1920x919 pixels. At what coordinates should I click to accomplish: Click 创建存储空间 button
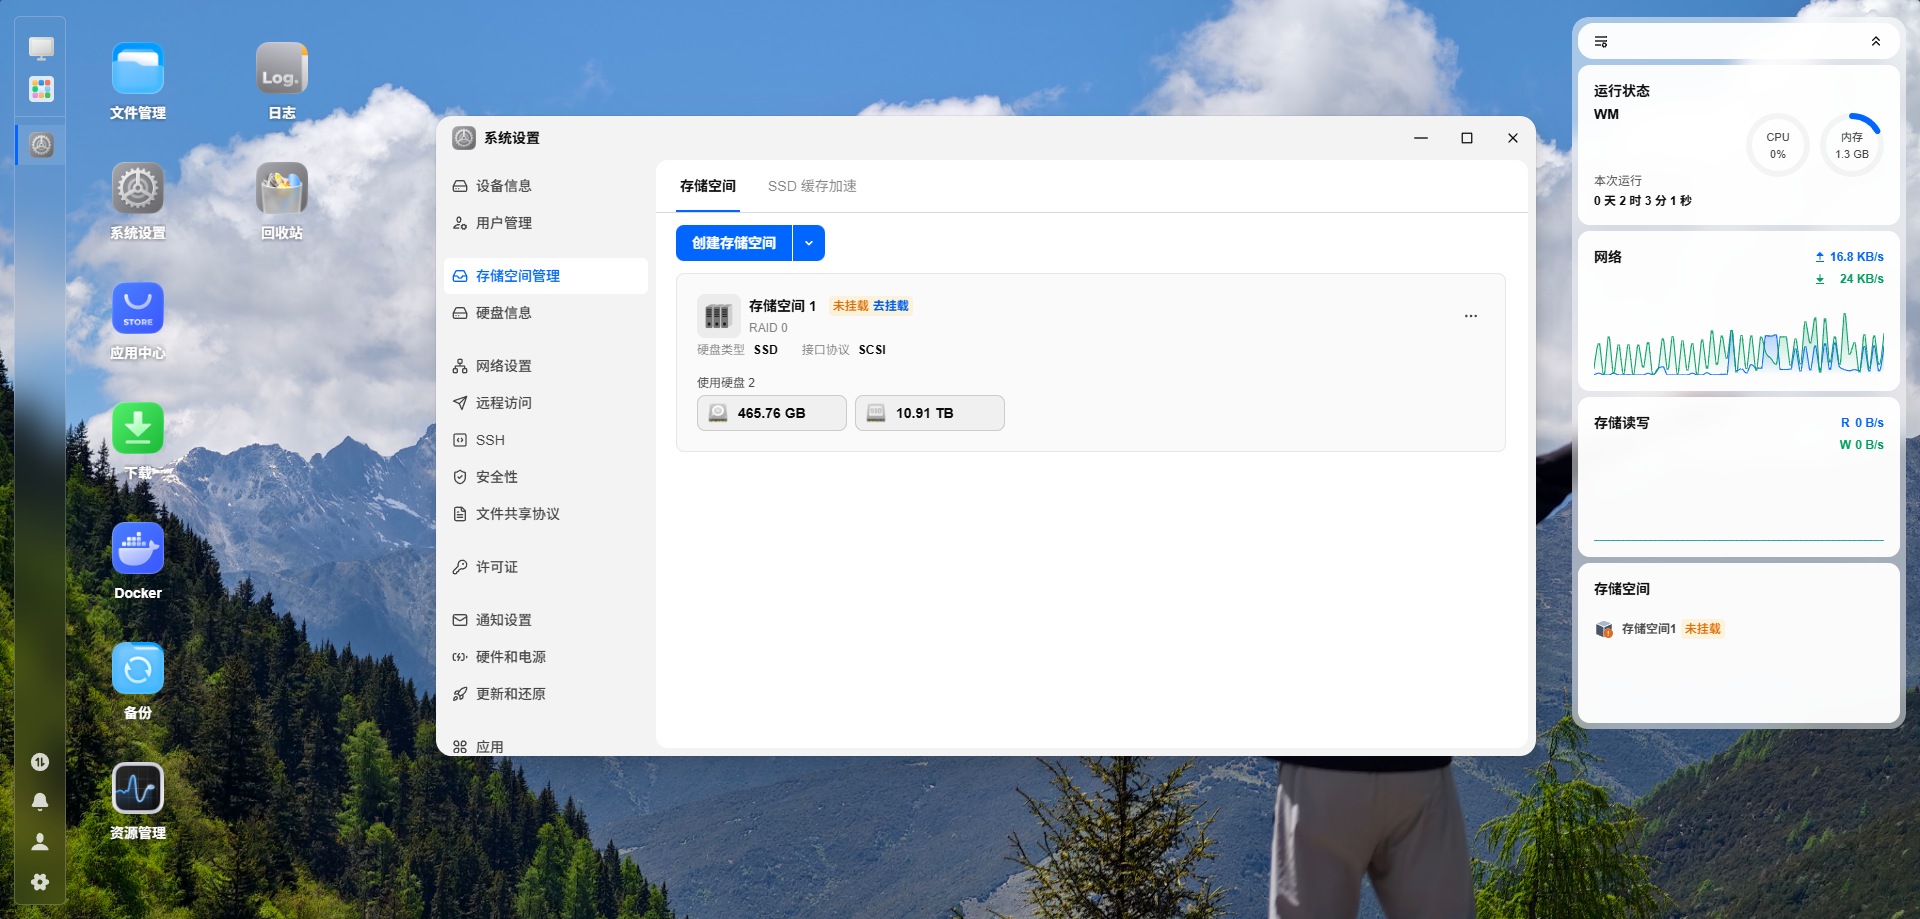click(734, 243)
